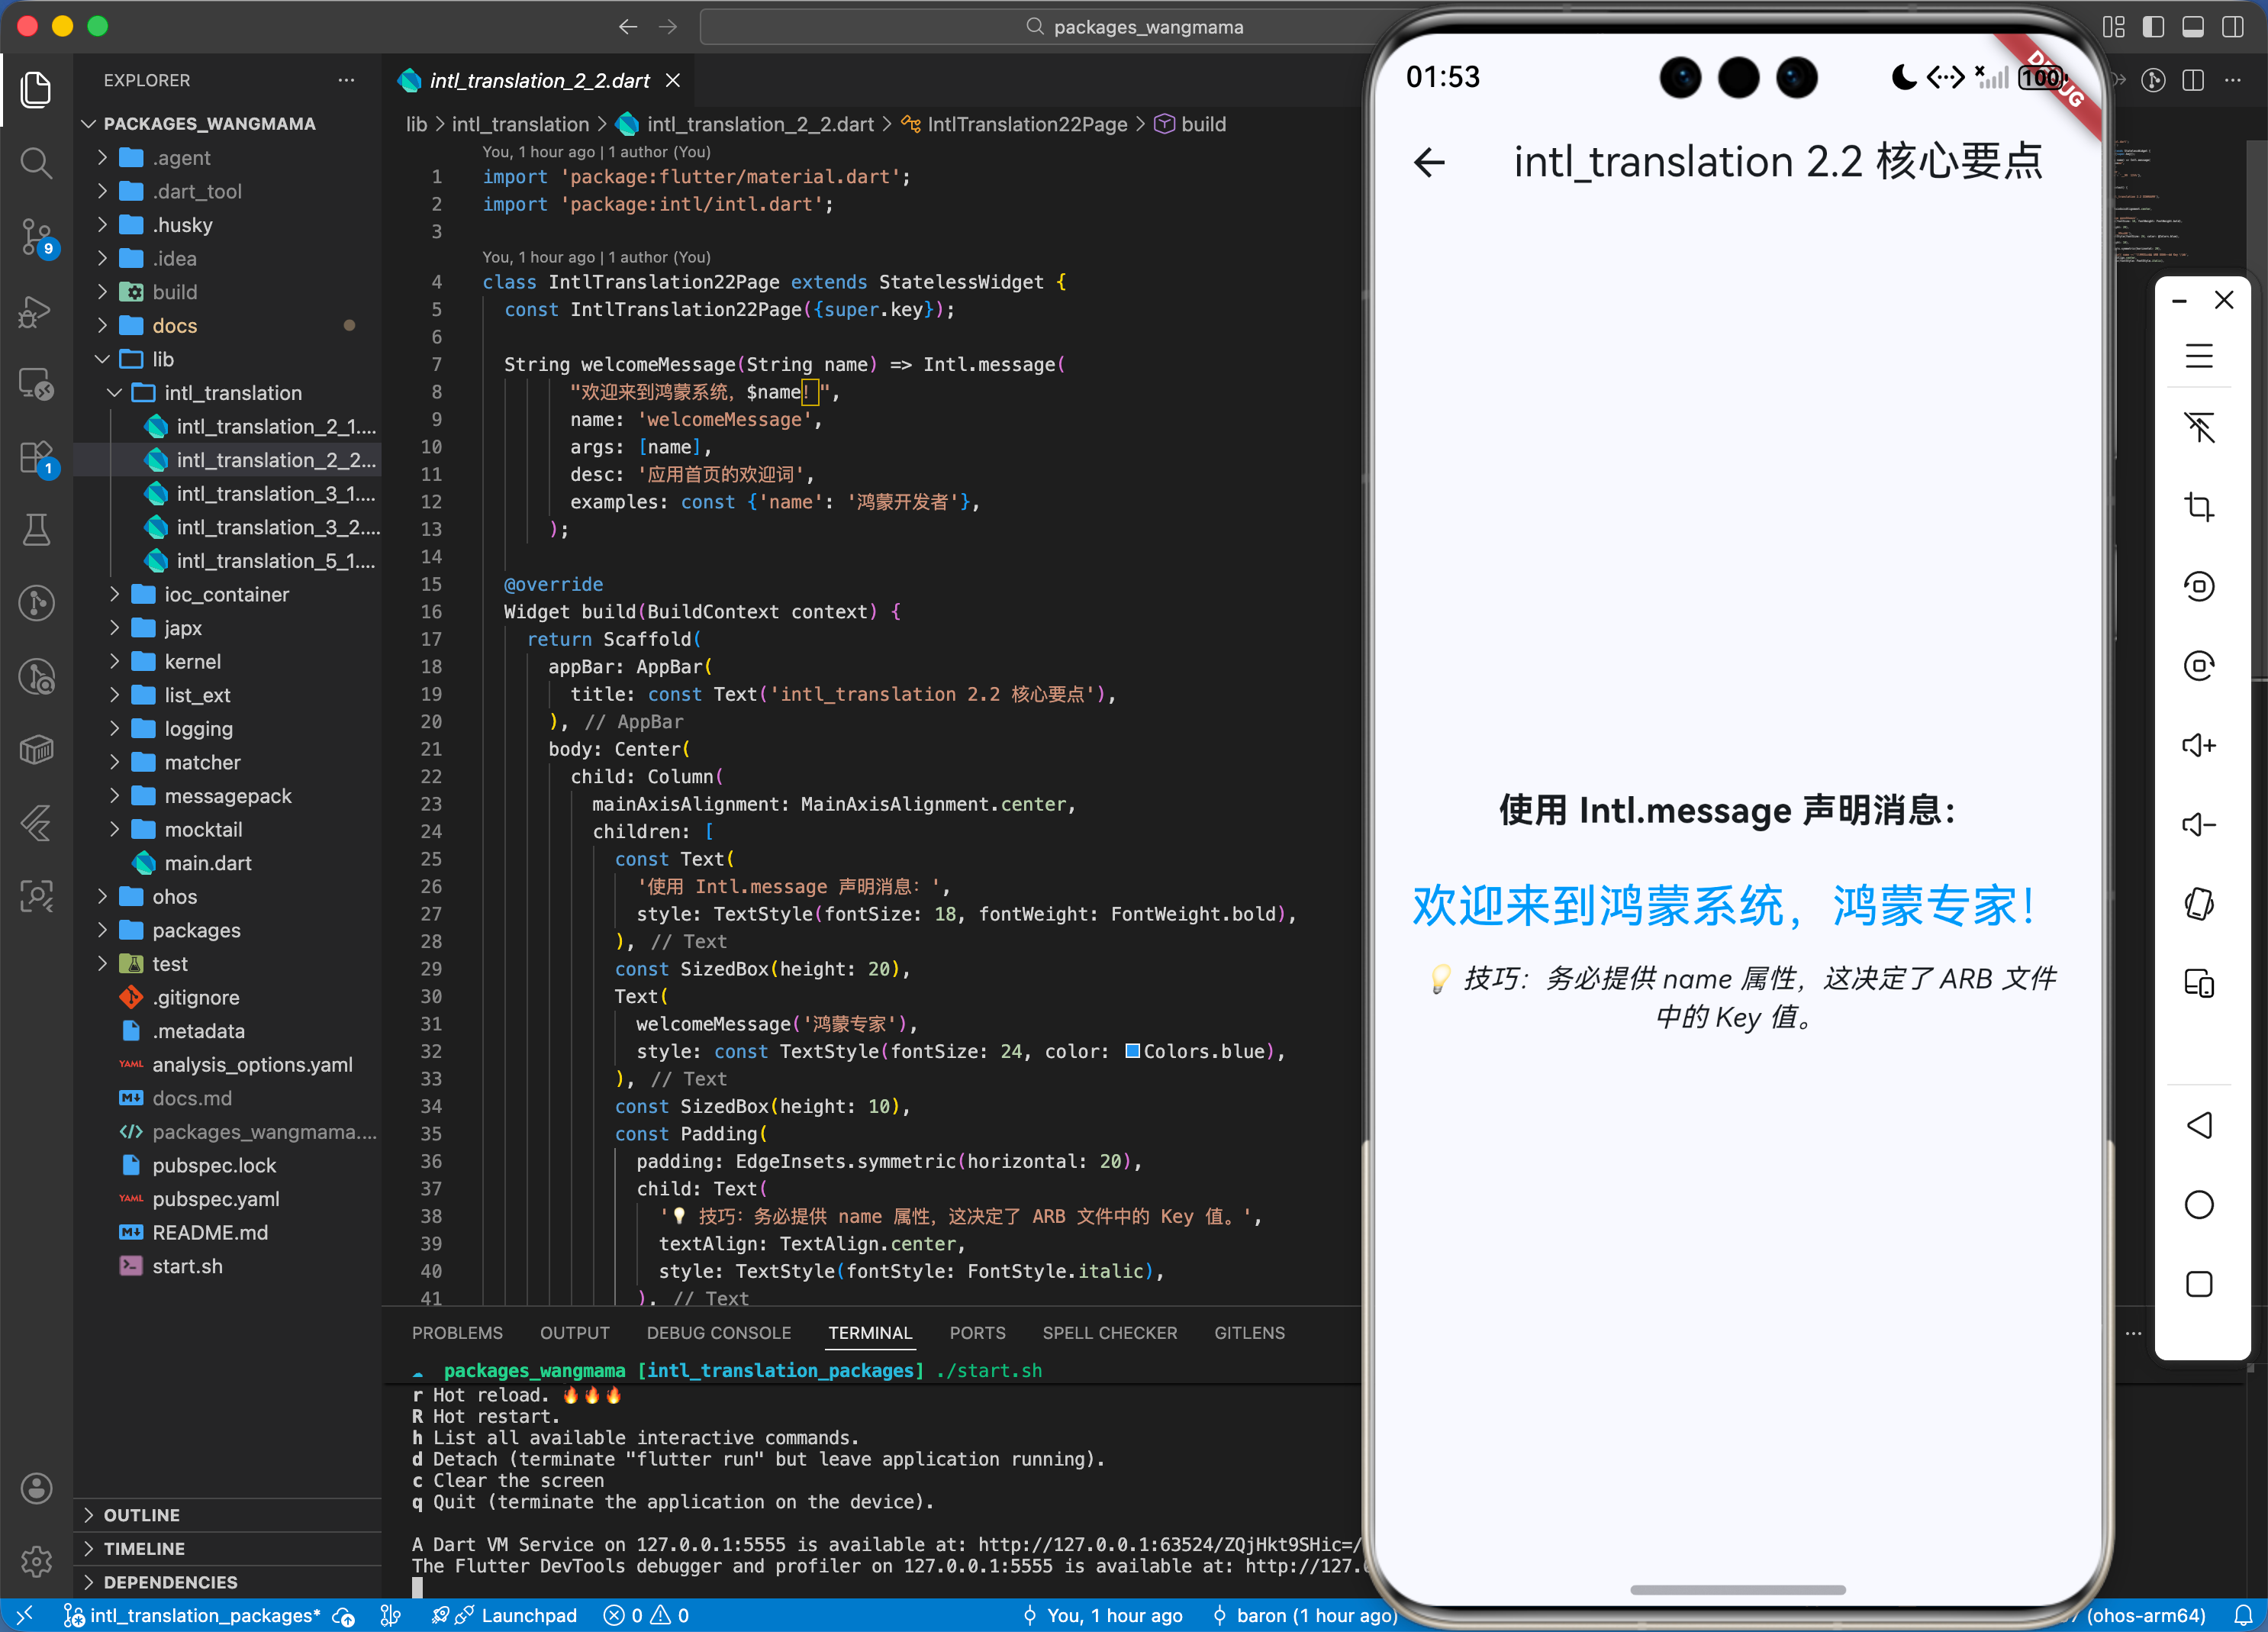Go back in editor navigation history
Viewport: 2268px width, 1632px height.
point(627,27)
